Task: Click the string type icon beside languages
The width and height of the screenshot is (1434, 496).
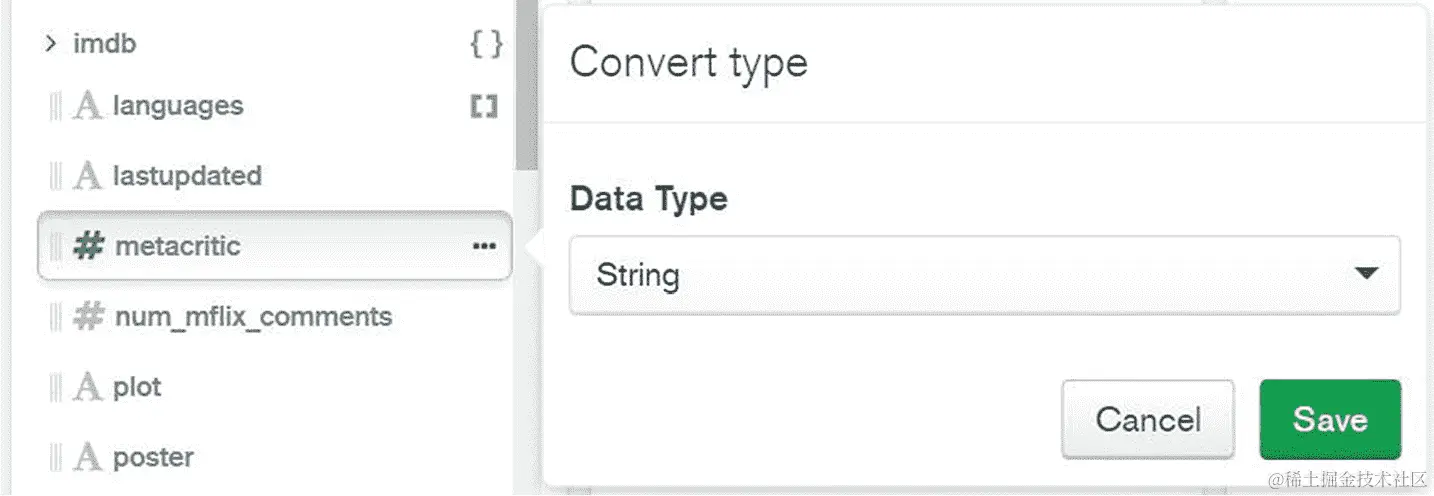Action: (88, 106)
